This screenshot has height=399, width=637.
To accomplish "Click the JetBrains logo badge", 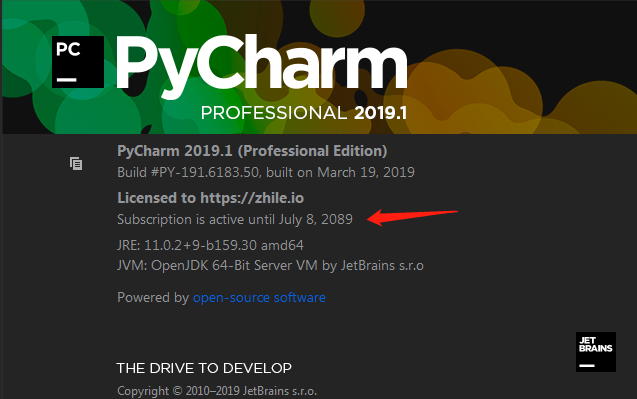I will tap(596, 352).
